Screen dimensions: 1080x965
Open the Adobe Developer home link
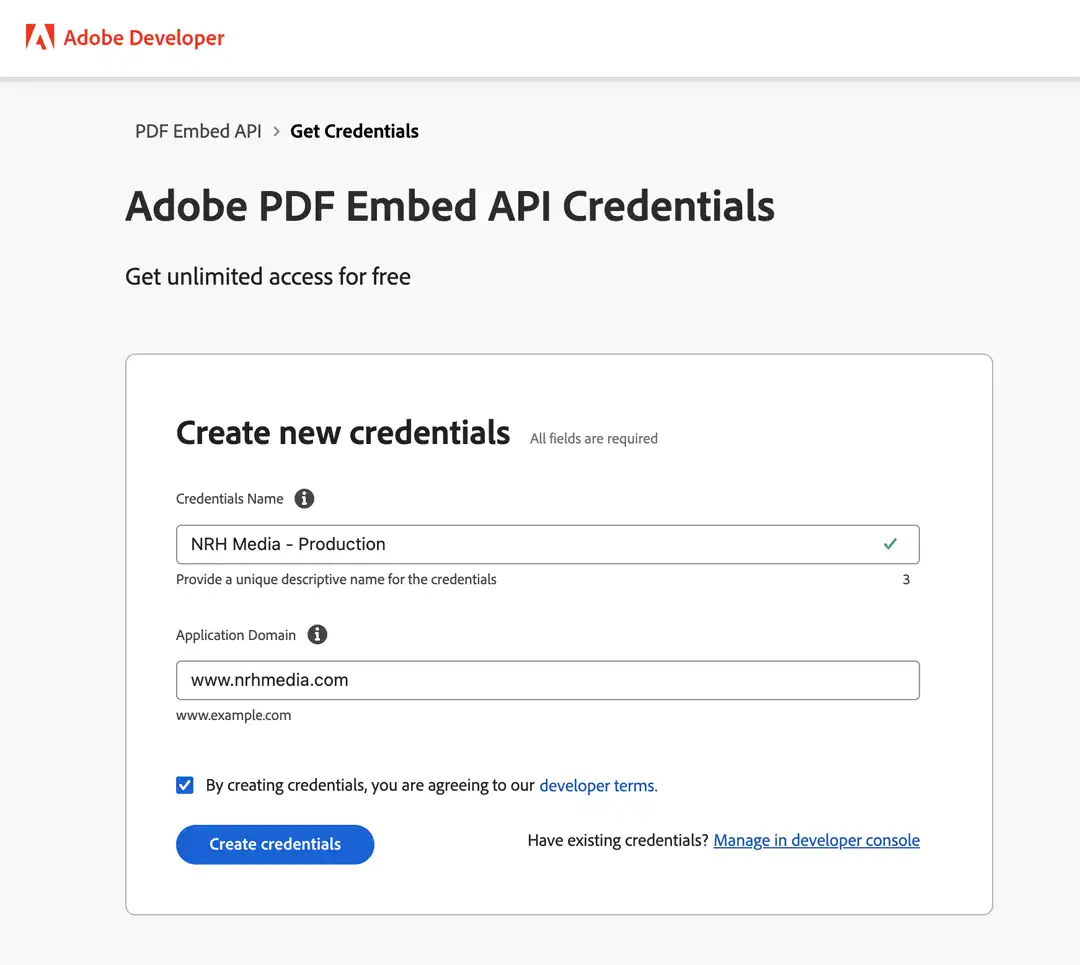pyautogui.click(x=125, y=37)
